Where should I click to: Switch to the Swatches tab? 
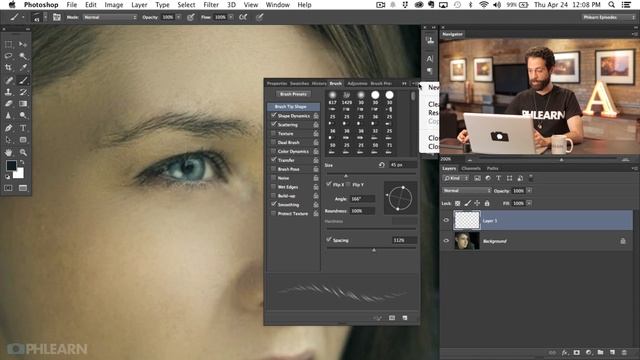coord(299,83)
